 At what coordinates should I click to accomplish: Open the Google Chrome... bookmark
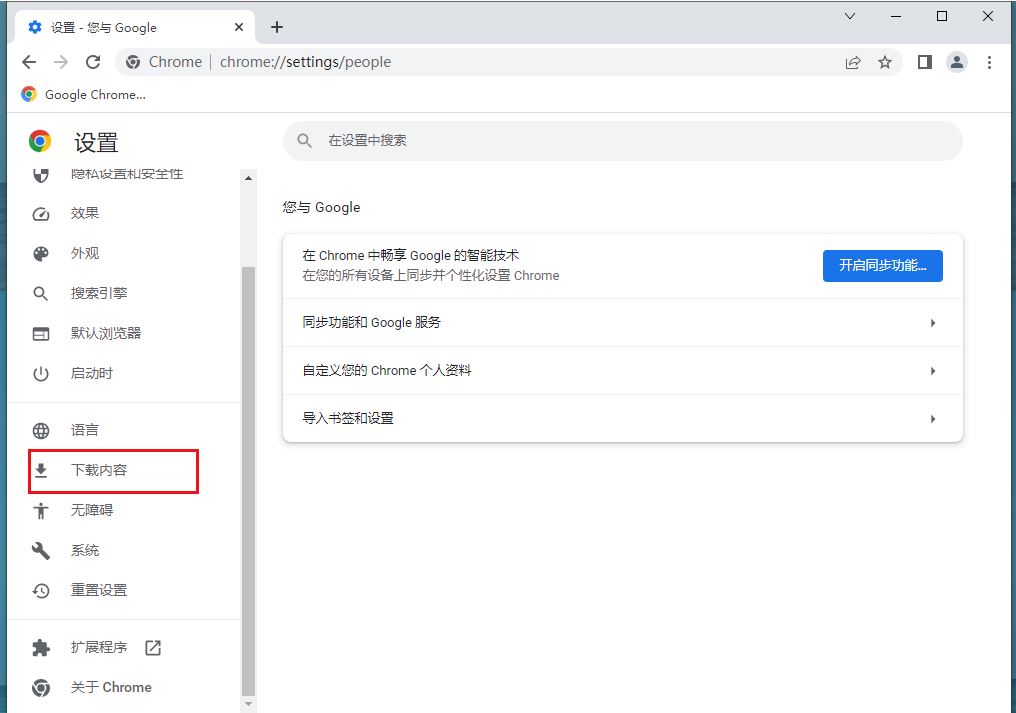84,95
